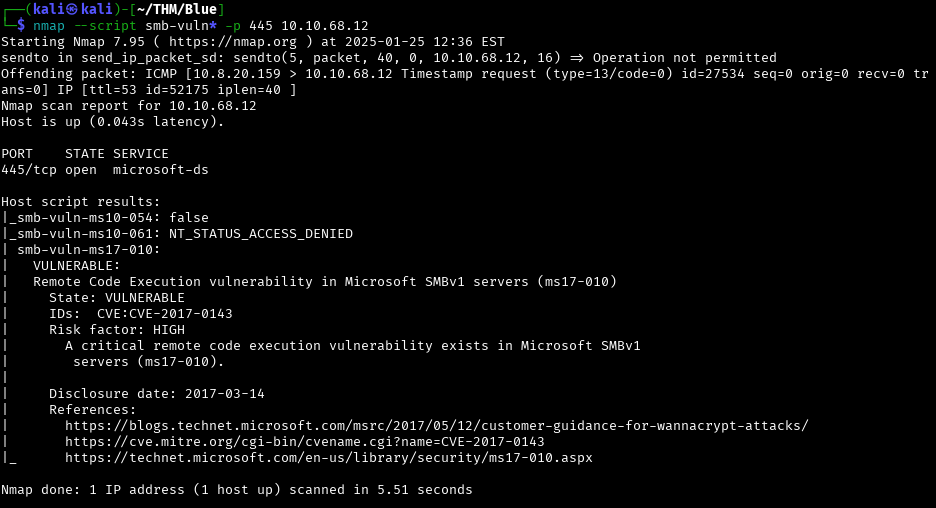Click the State: VULNERABLE line

click(116, 298)
